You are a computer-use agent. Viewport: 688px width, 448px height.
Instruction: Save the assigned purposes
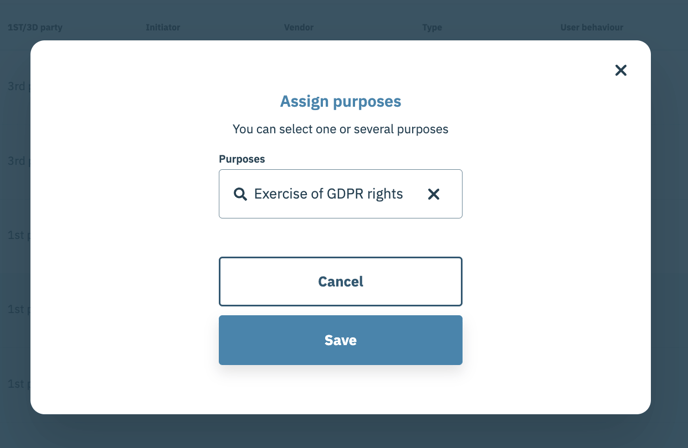pos(340,340)
